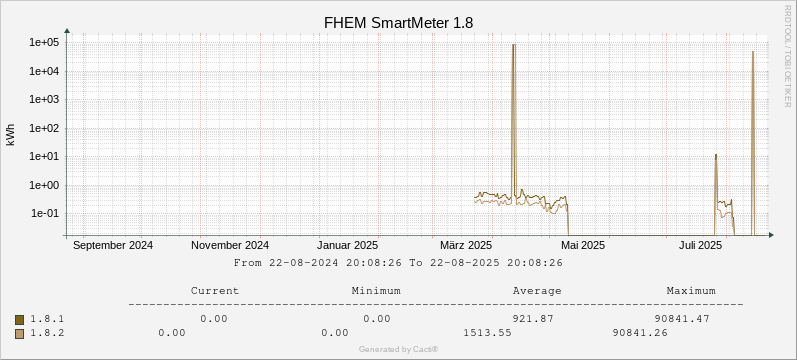Select the März 2025 axis label
The width and height of the screenshot is (797, 360).
click(x=466, y=245)
